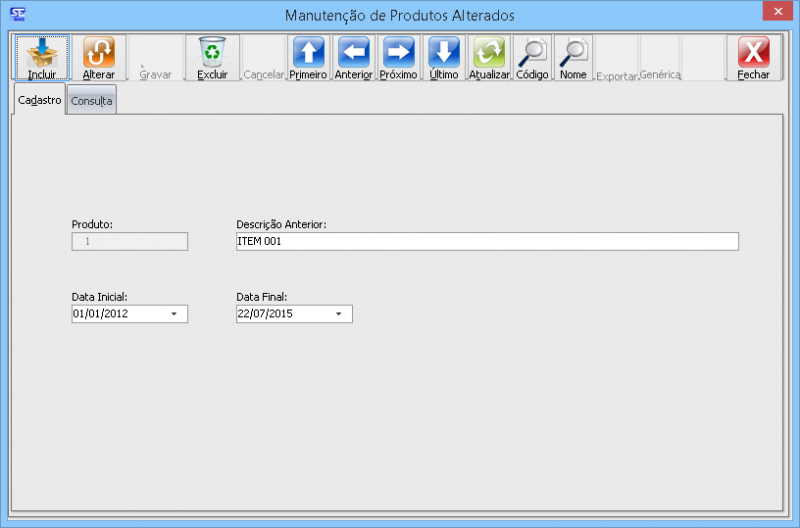Click the application icon in title bar
800x528 pixels.
tap(17, 14)
